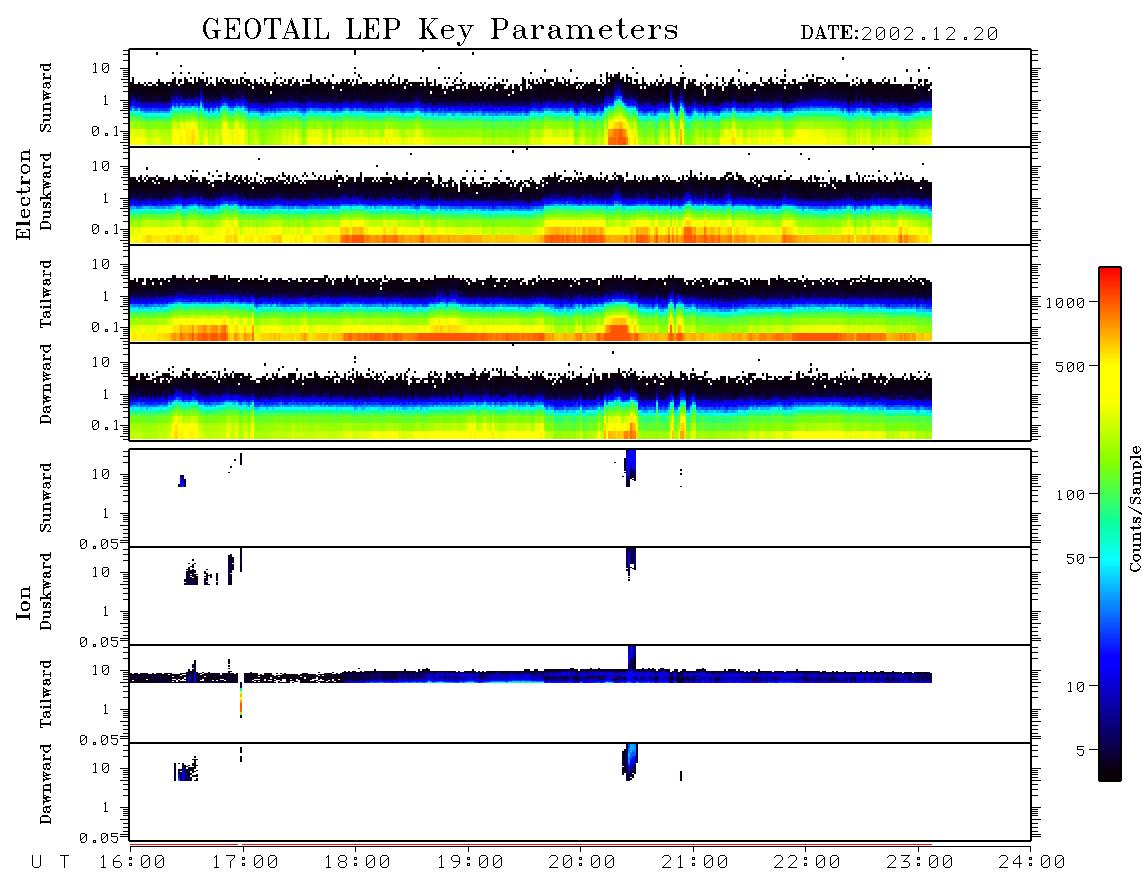The height and width of the screenshot is (880, 1142).
Task: Click the Electron axis group label
Action: pos(24,194)
